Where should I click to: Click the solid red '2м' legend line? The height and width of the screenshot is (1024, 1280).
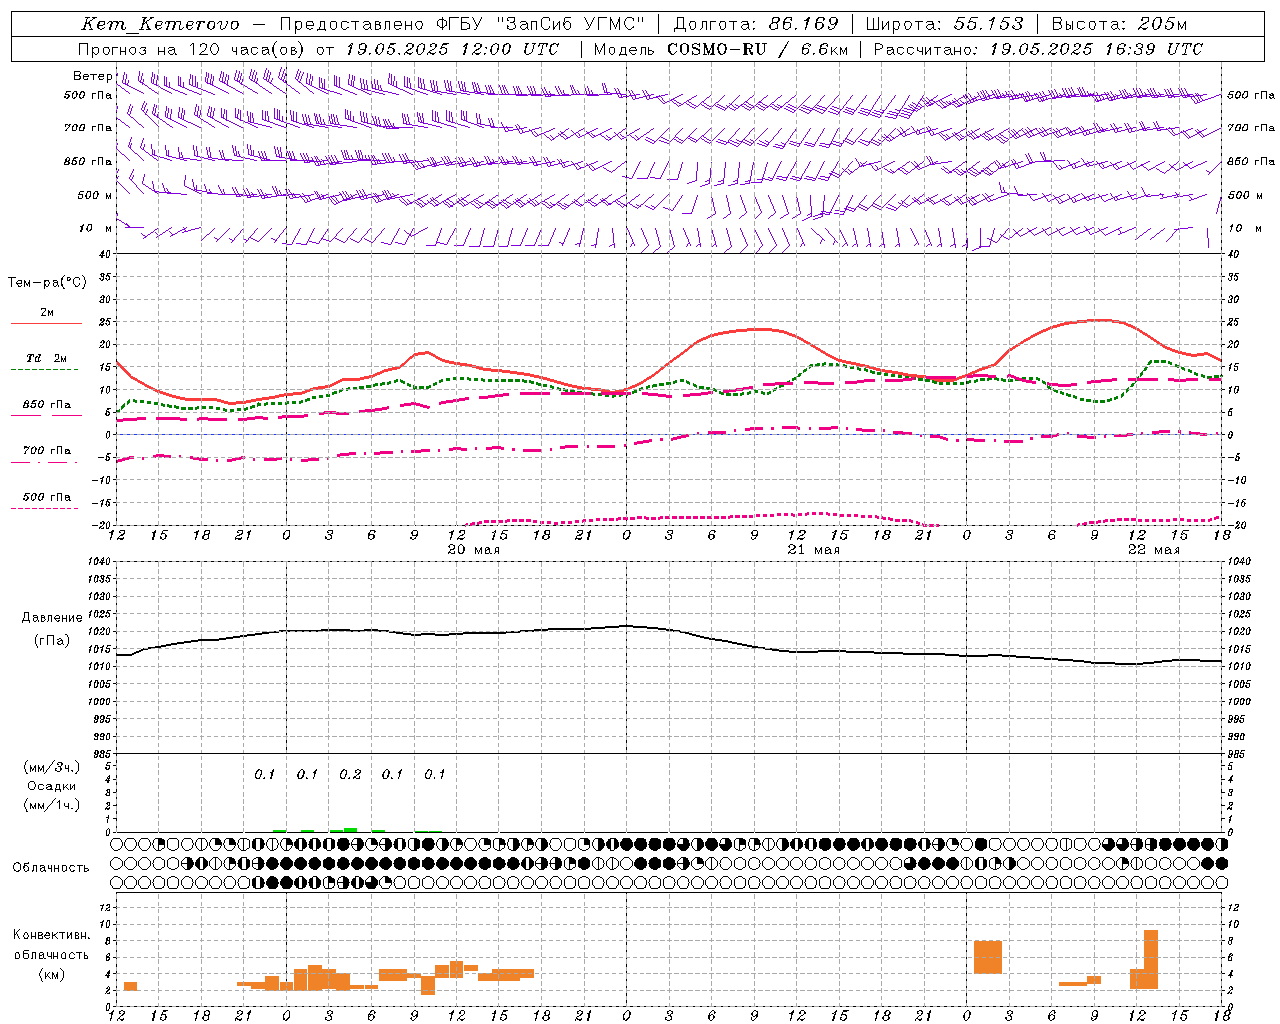click(46, 324)
